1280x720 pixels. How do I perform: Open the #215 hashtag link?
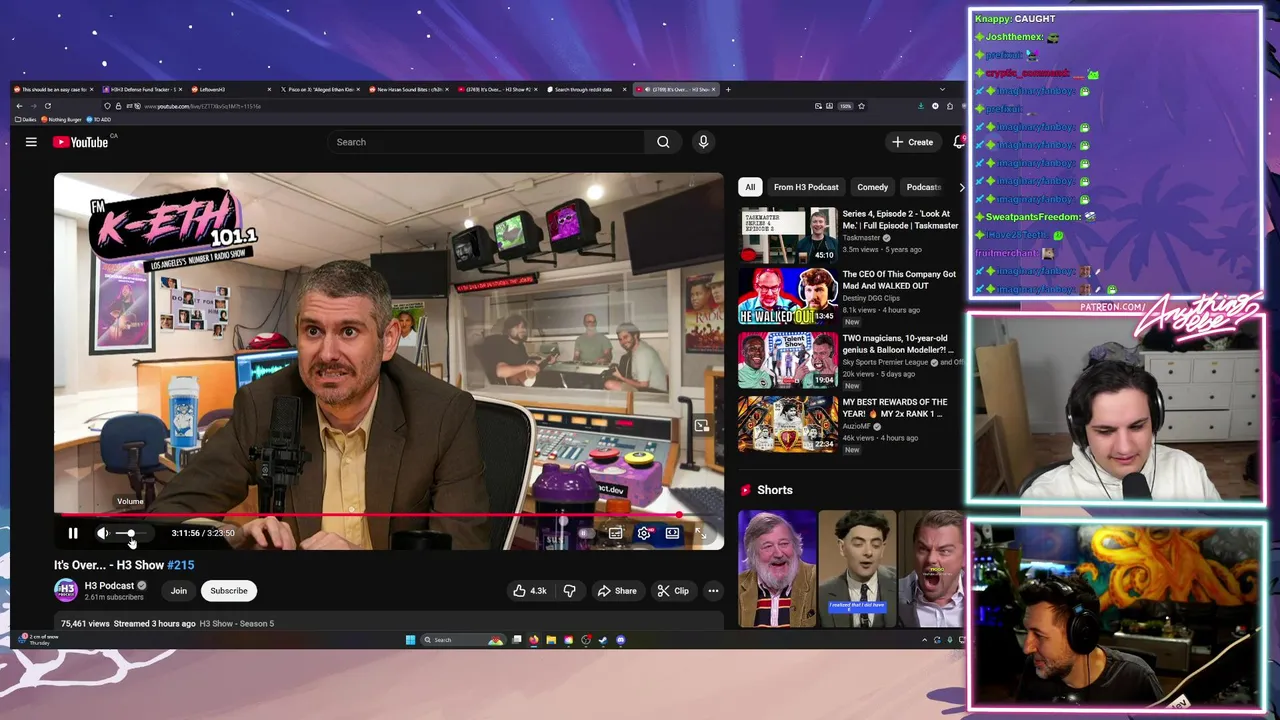coord(181,565)
